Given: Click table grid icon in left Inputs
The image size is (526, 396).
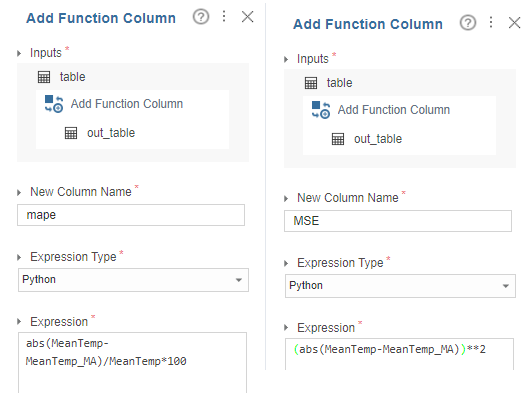Looking at the screenshot, I should point(44,77).
